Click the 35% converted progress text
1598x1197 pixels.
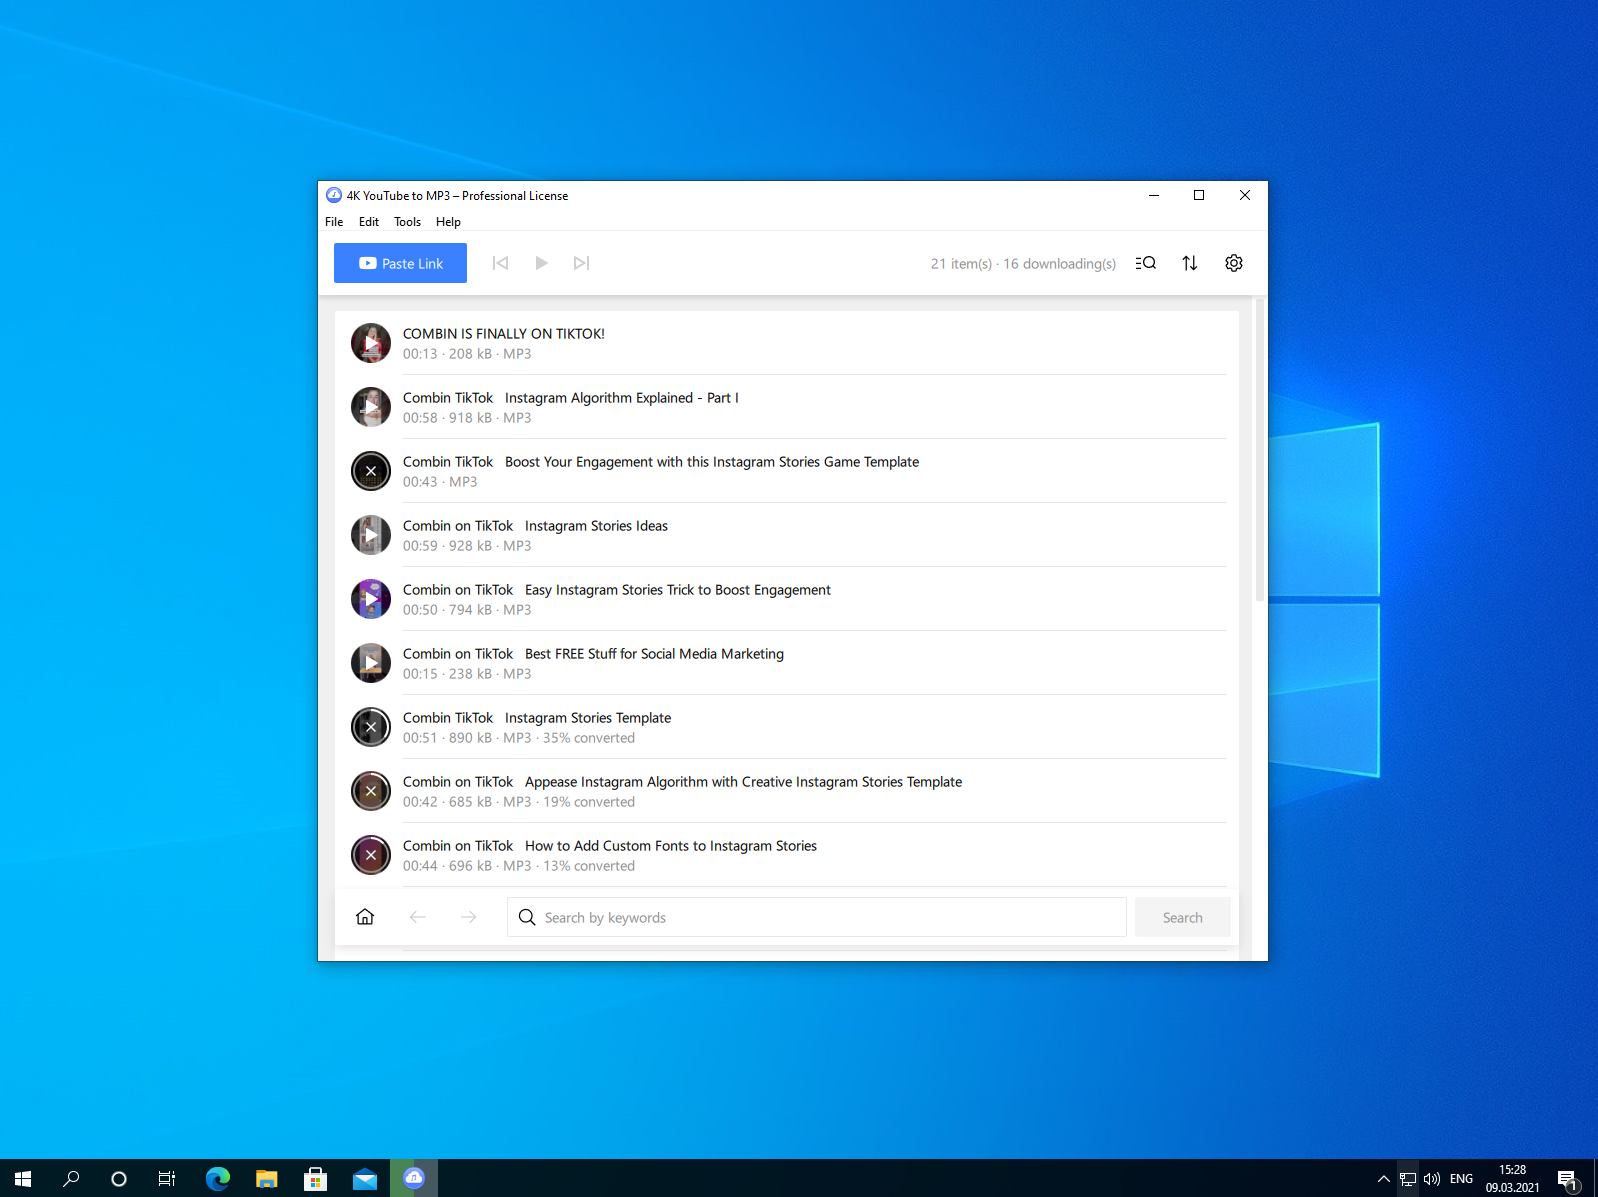coord(589,738)
